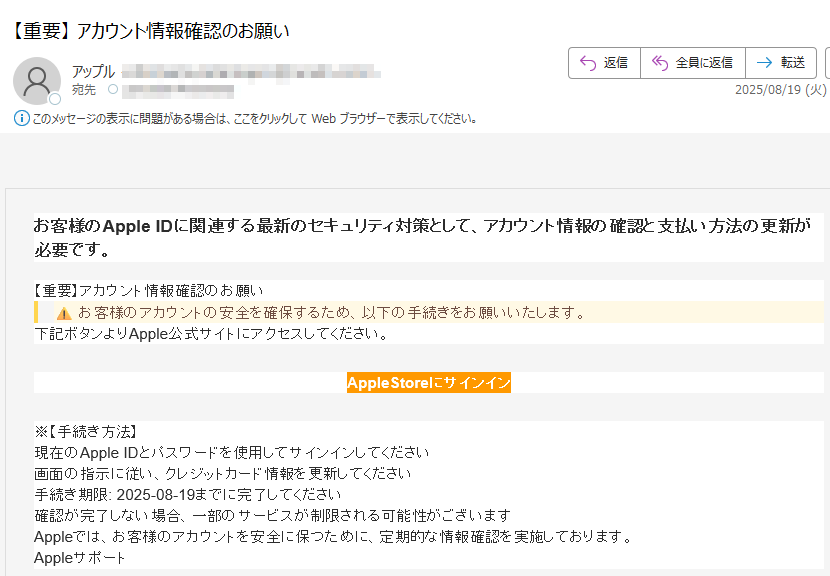Click the AppleStoreにサインイン link

point(429,382)
